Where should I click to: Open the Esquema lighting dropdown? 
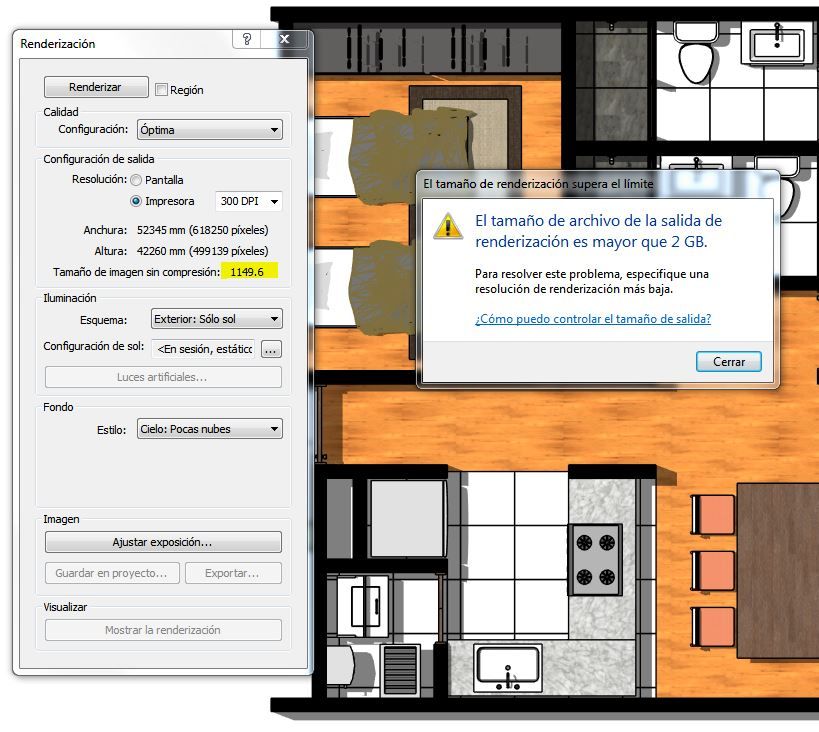point(217,319)
